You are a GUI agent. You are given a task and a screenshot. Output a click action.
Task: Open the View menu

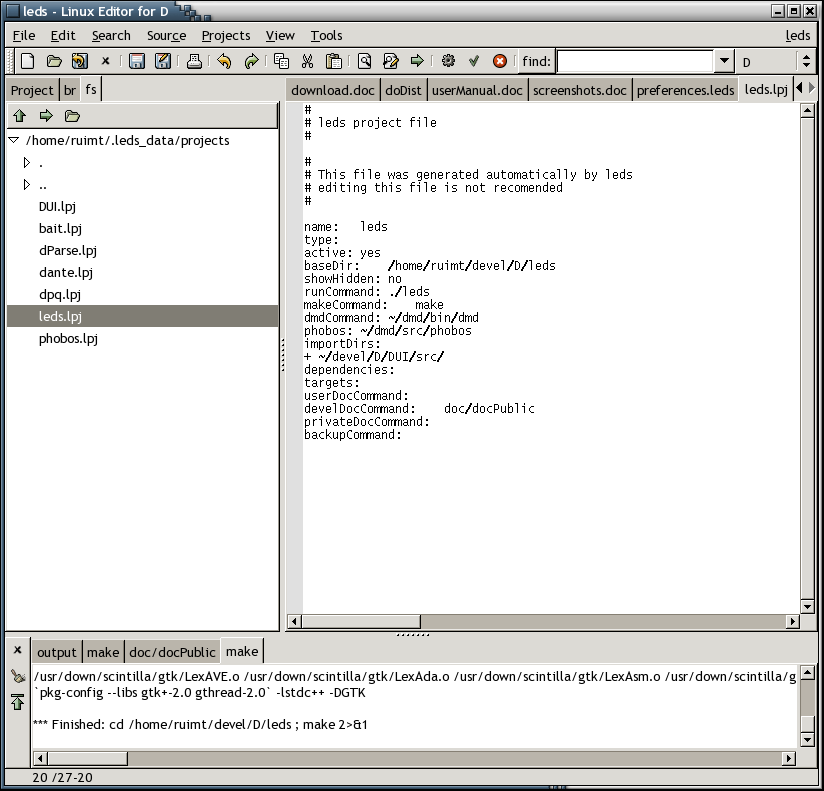click(x=280, y=35)
